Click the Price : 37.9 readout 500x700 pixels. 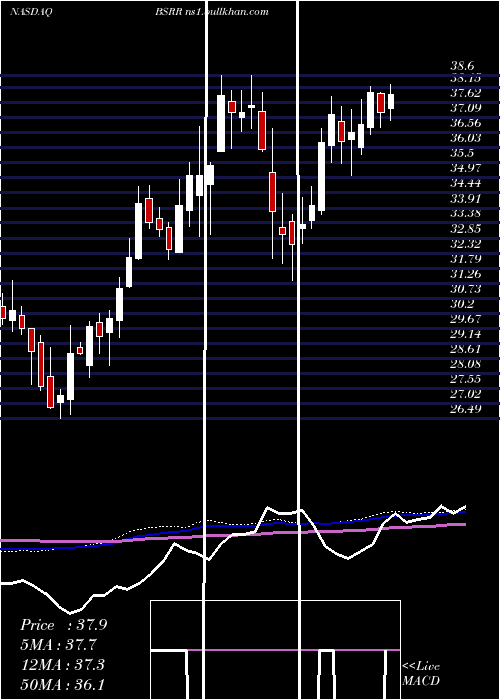tap(64, 625)
